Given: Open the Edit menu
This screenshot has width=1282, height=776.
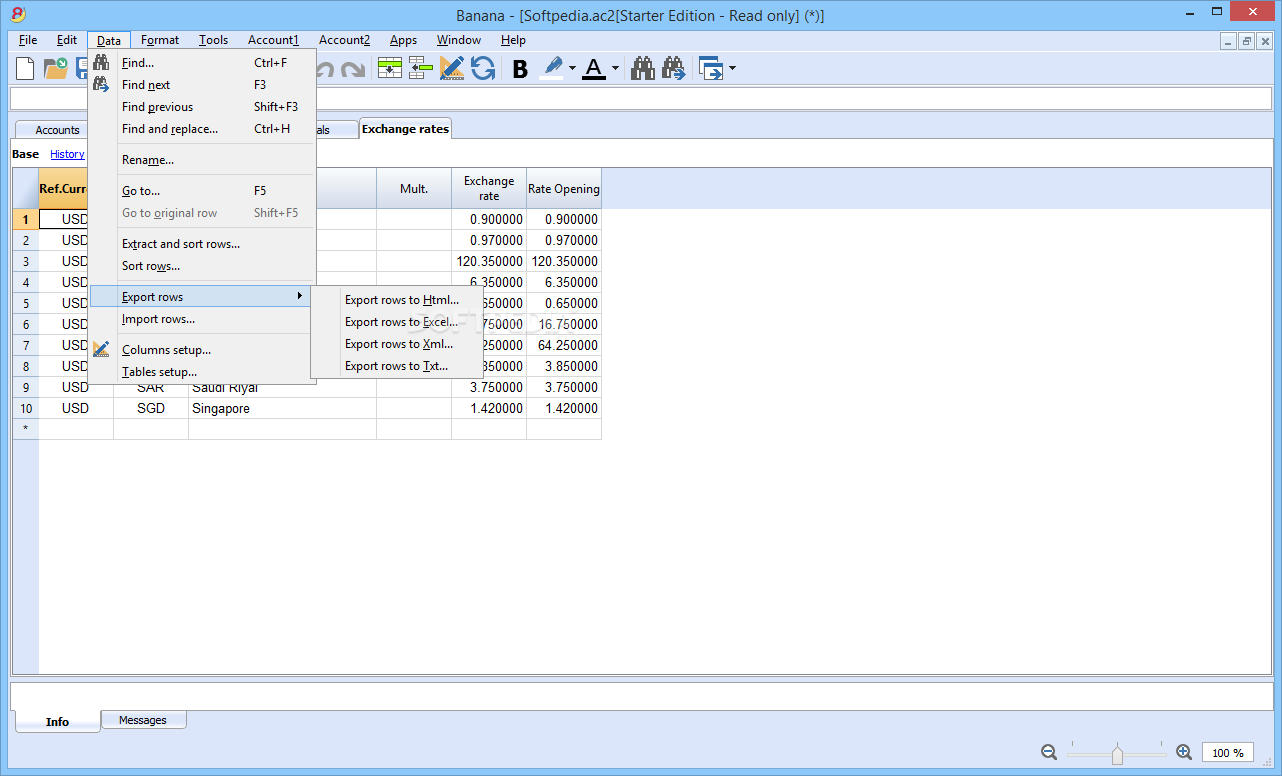Looking at the screenshot, I should pyautogui.click(x=67, y=40).
